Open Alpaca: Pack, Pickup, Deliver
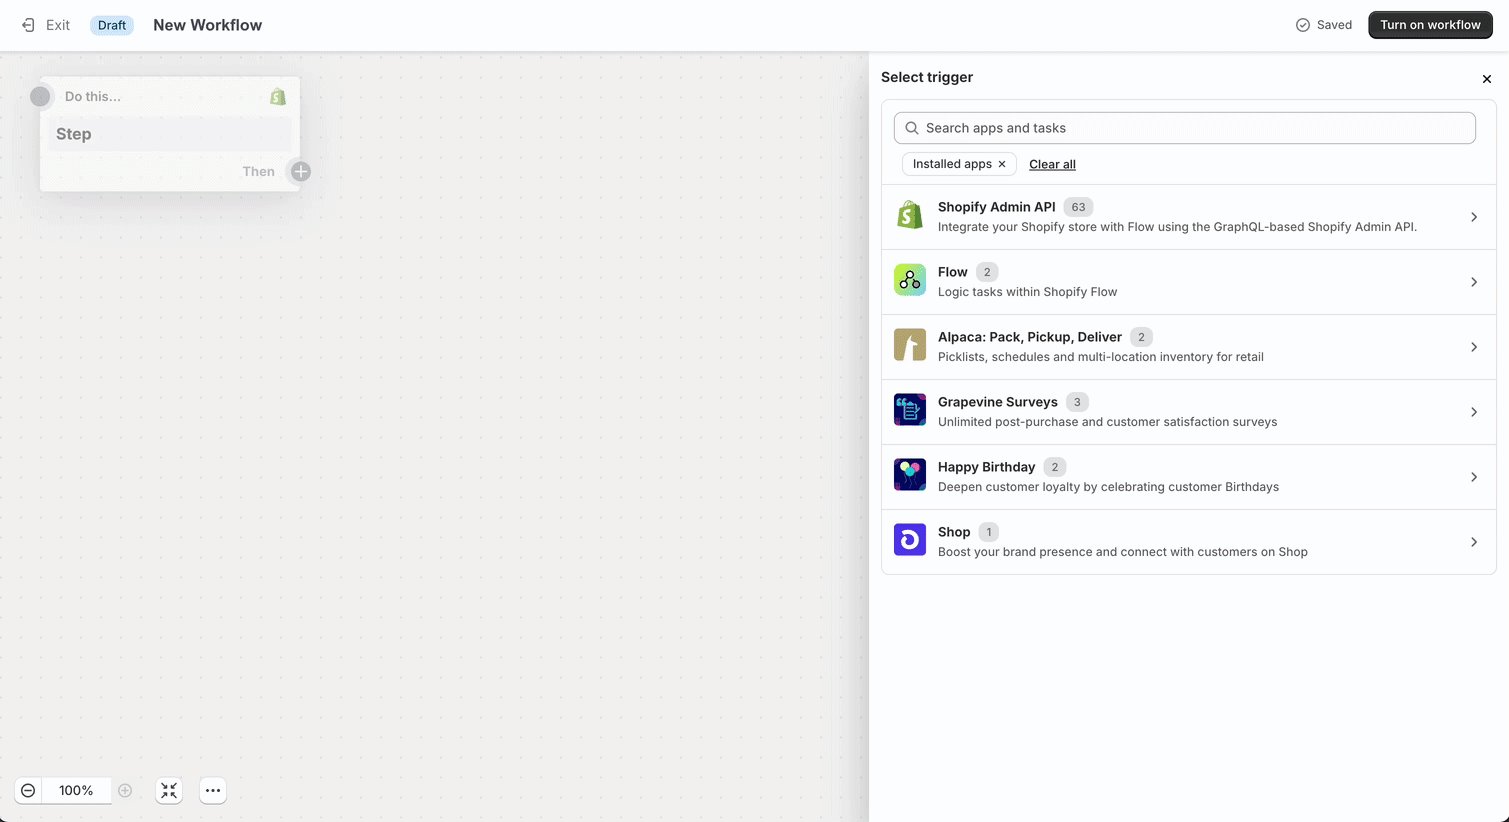 coord(1189,347)
